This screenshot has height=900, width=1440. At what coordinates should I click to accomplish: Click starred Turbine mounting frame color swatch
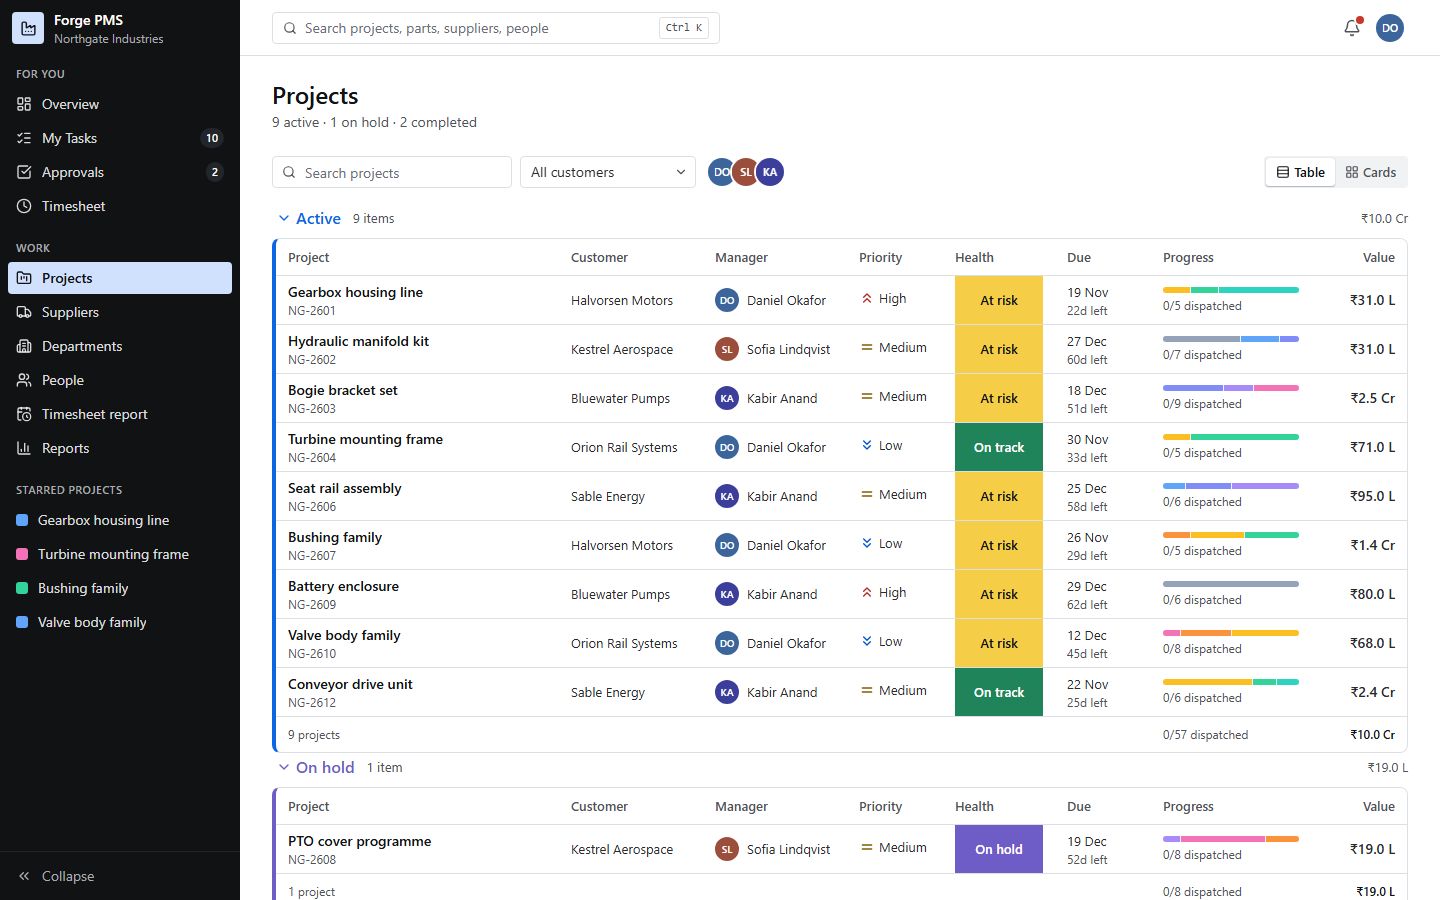(22, 554)
